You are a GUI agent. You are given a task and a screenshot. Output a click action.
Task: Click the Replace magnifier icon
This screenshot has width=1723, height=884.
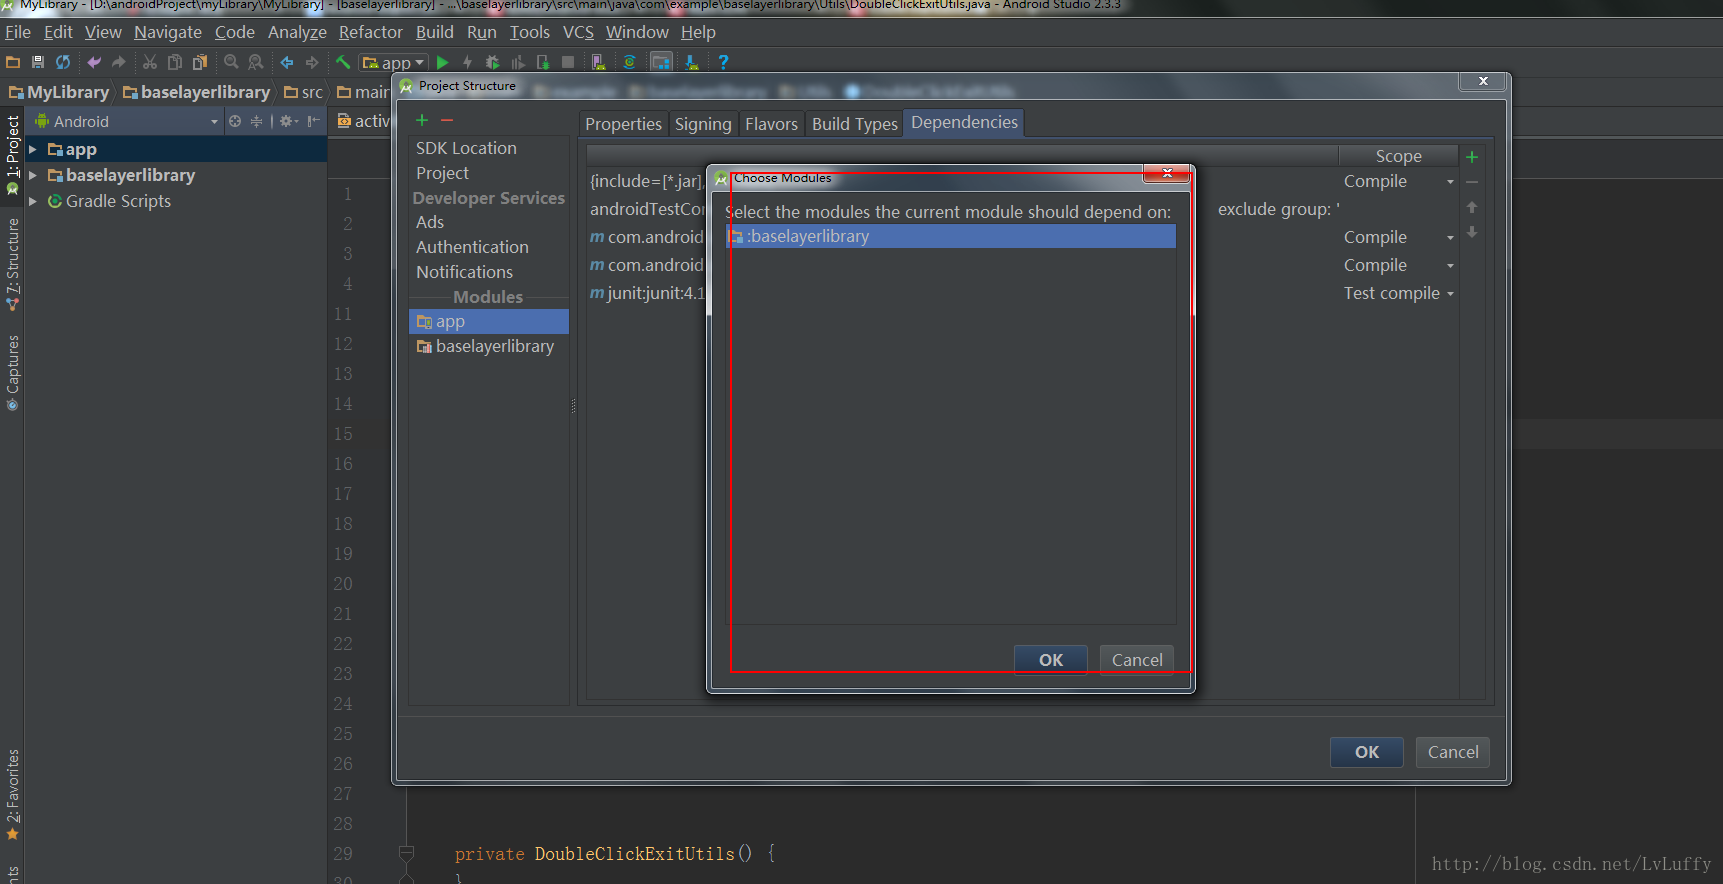256,62
